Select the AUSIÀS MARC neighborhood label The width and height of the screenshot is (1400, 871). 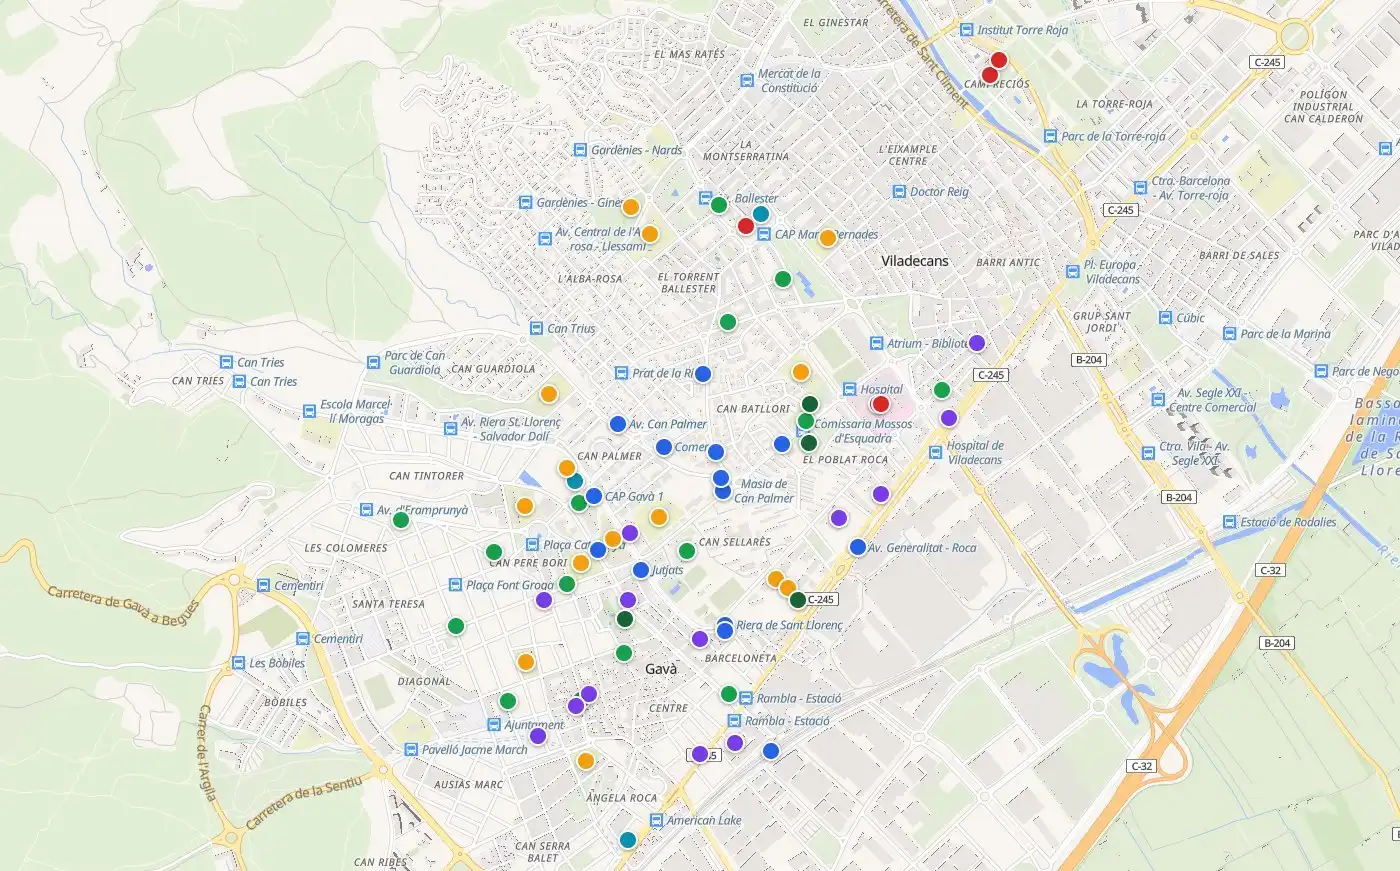click(469, 785)
